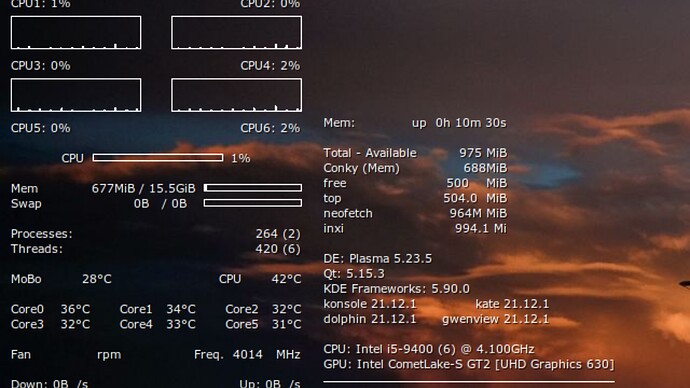The width and height of the screenshot is (690, 388).
Task: Click the 'Qt: 5.15.3' line
Action: pyautogui.click(x=354, y=274)
